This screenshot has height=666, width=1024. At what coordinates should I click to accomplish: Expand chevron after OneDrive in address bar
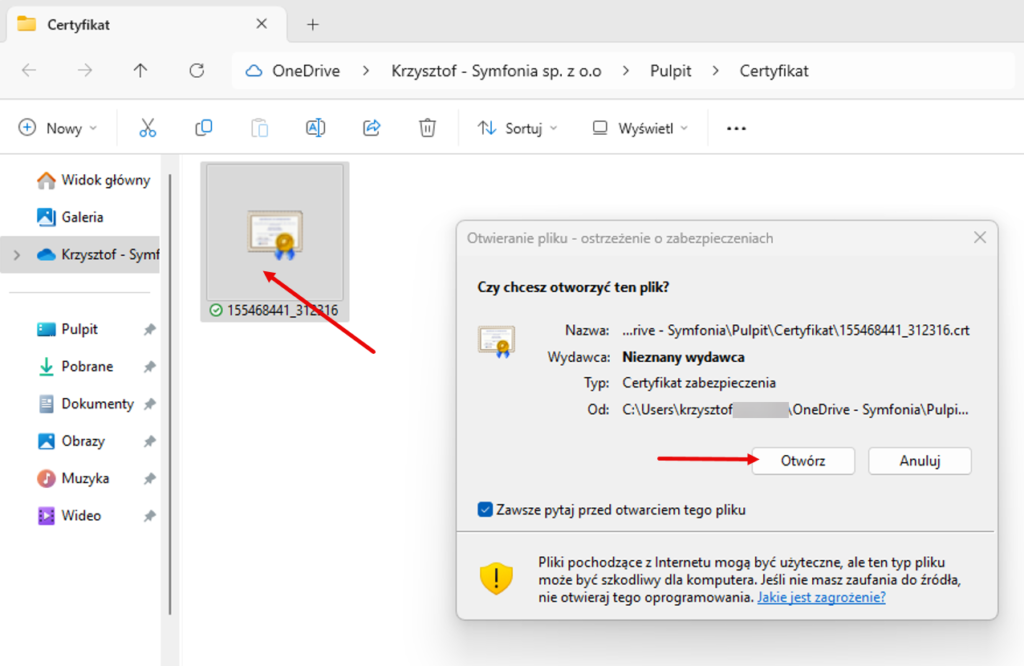[366, 71]
